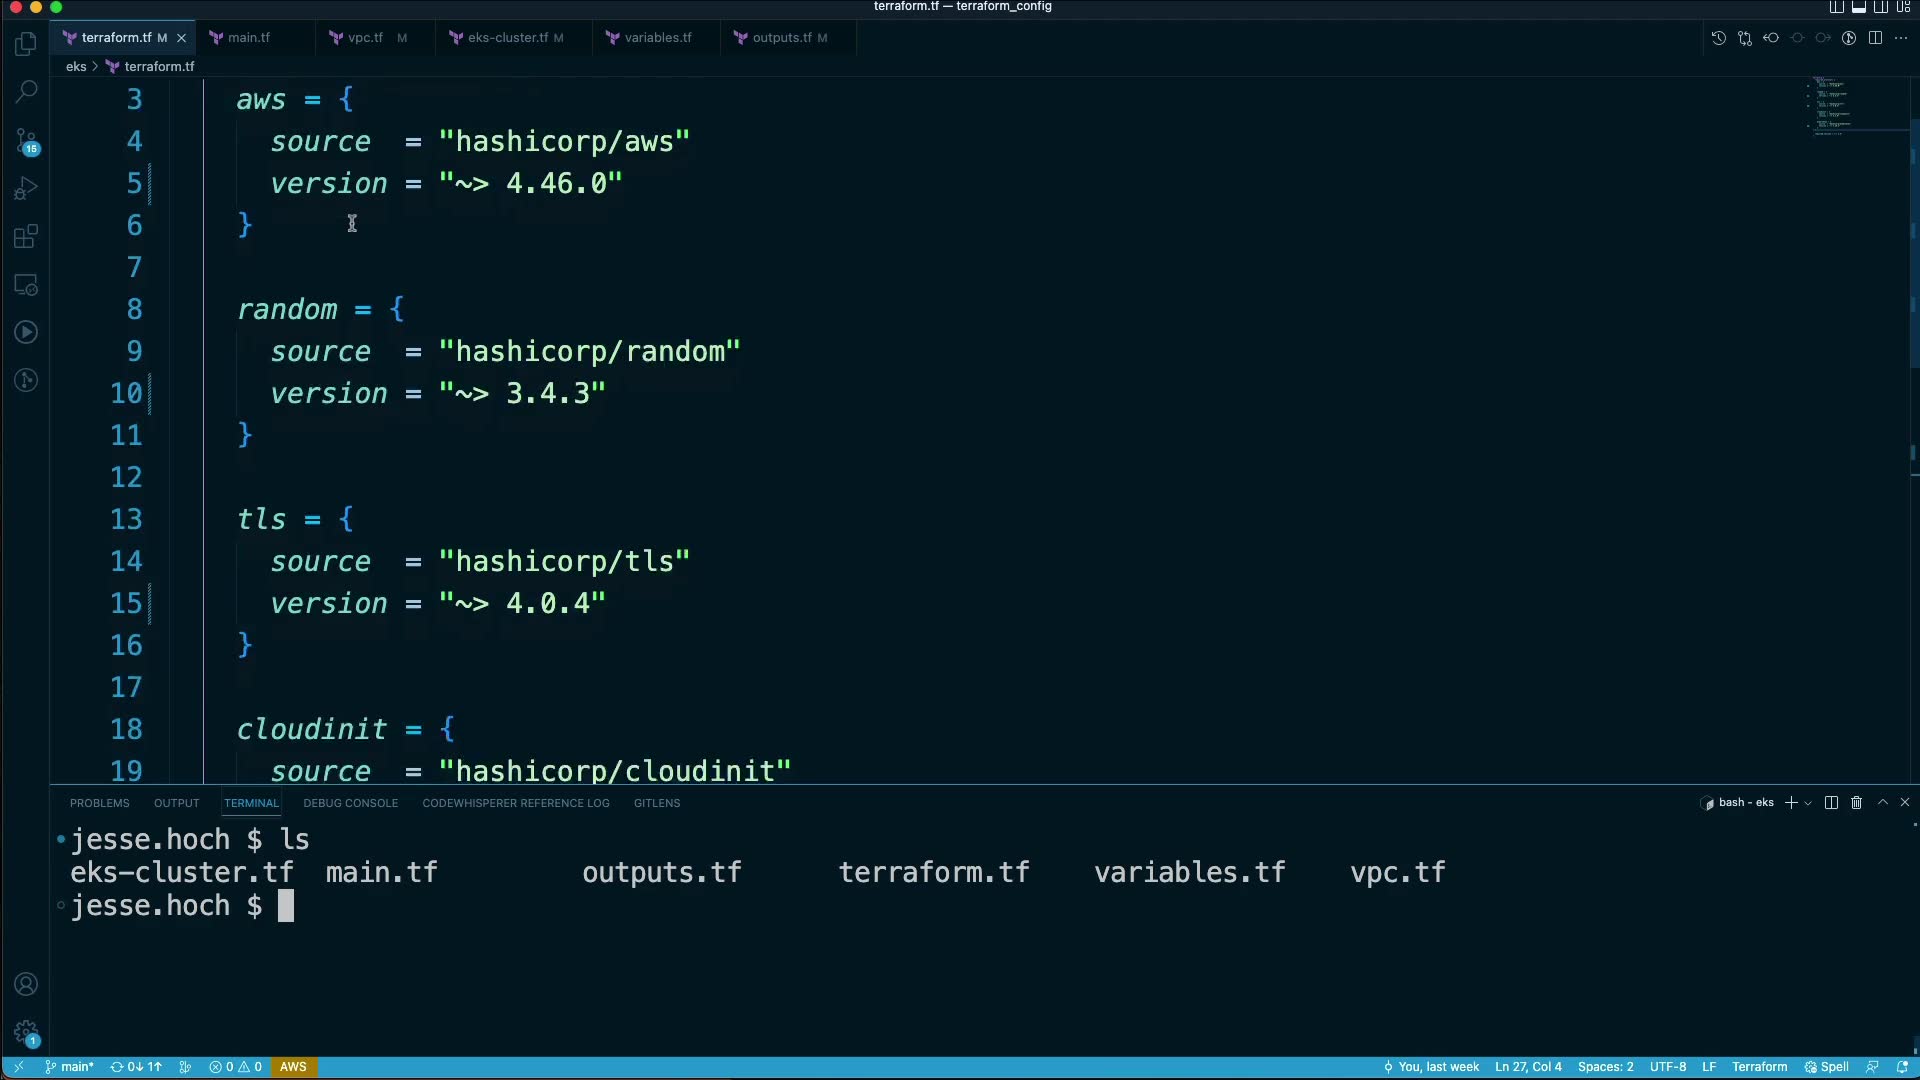Open the PROBLEMS panel tab
Screen dimensions: 1920x1080
point(99,803)
